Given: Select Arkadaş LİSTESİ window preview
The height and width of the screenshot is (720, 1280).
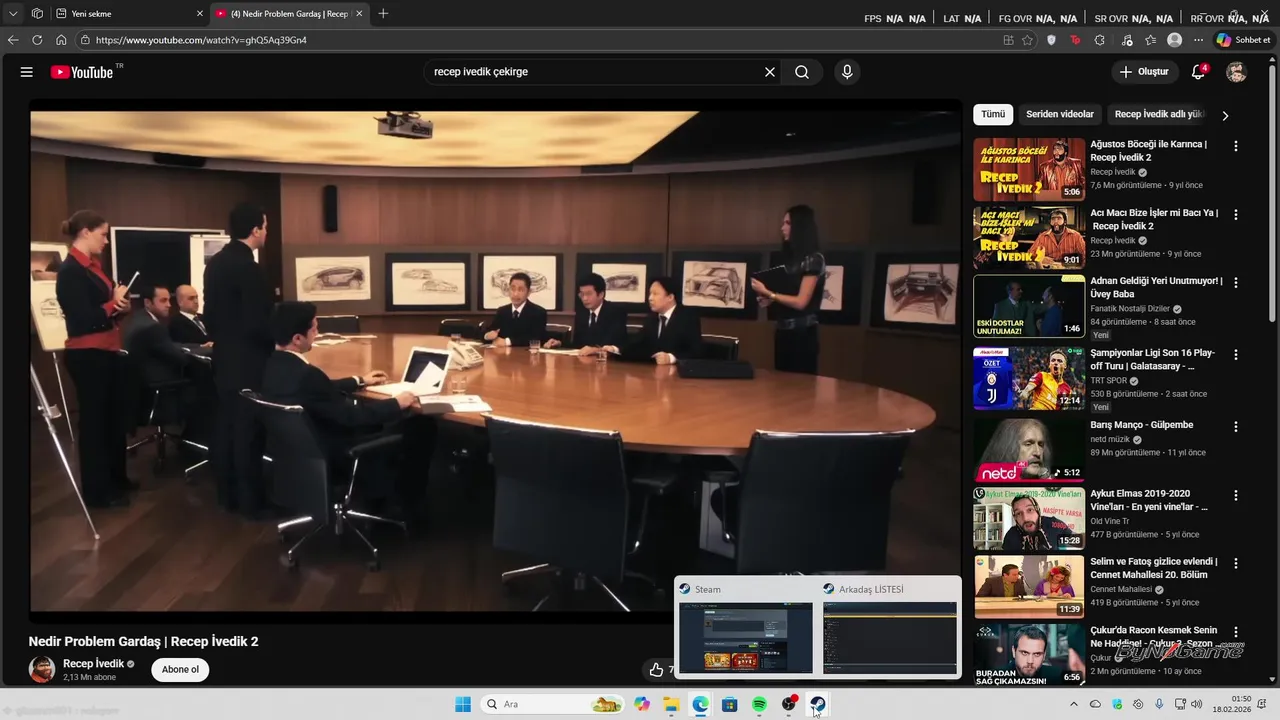Looking at the screenshot, I should coord(890,637).
